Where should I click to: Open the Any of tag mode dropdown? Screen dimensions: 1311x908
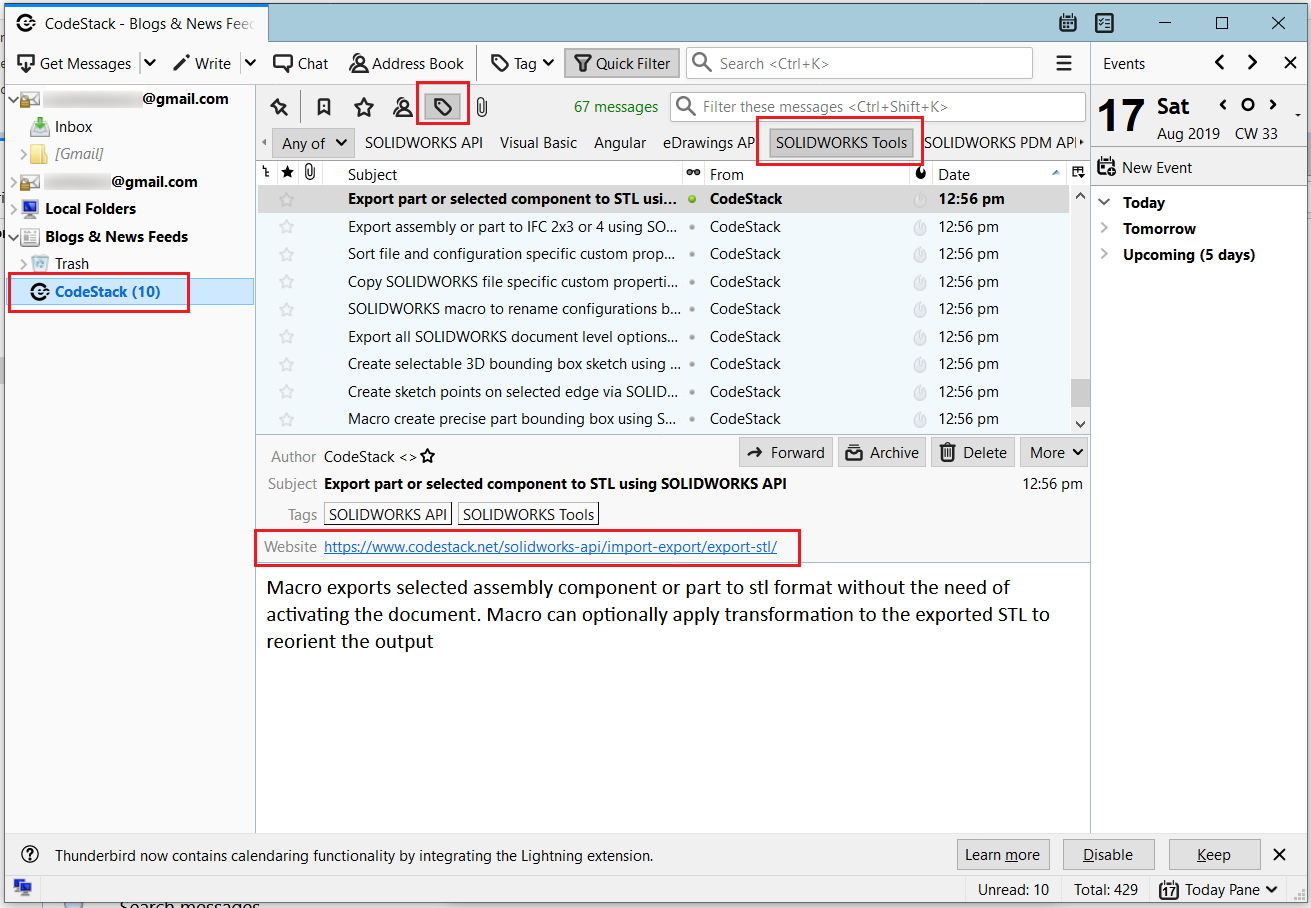314,143
